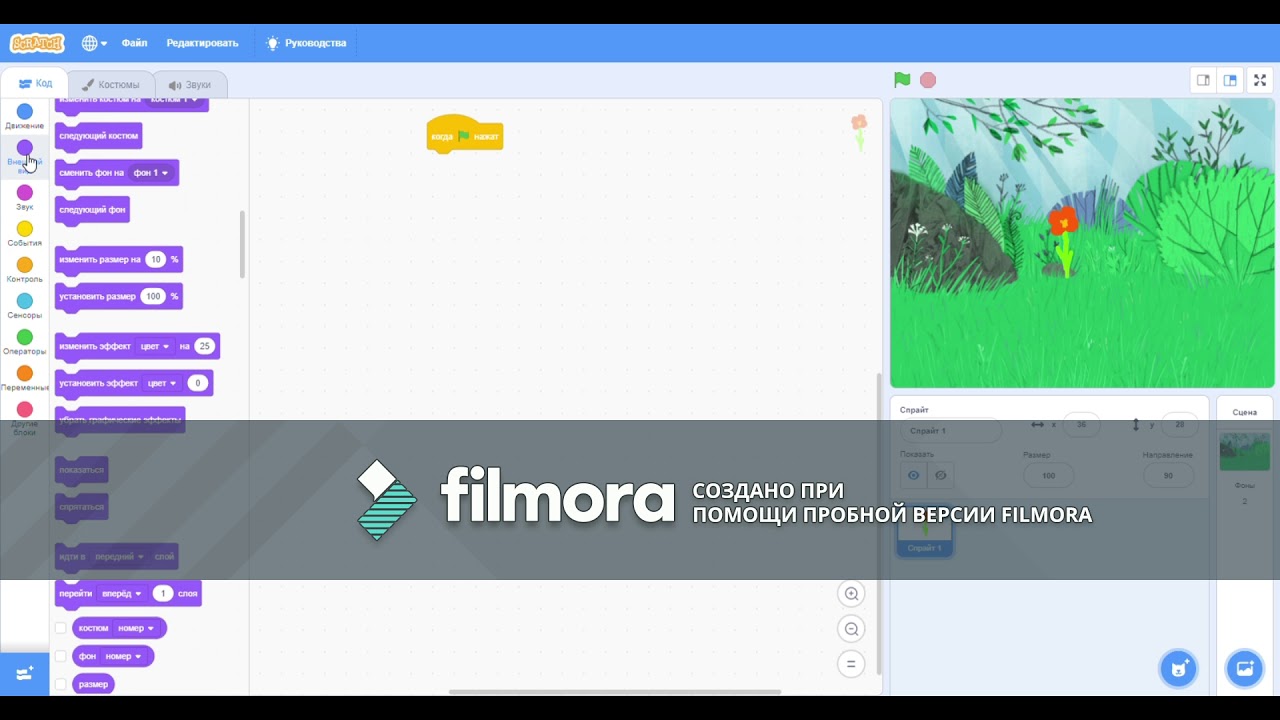This screenshot has width=1280, height=720.
Task: Switch to small stage layout
Action: [x=1204, y=80]
